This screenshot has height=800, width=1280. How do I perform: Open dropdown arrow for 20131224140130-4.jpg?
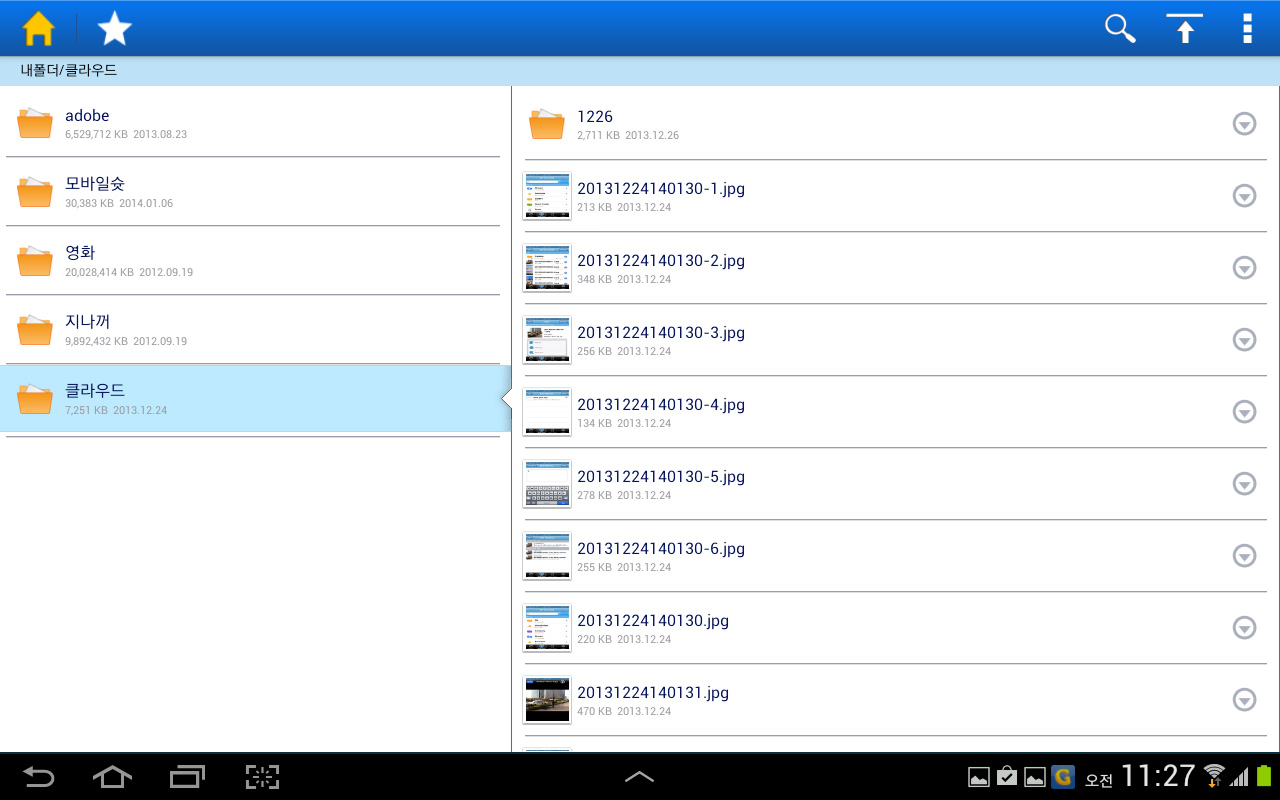pyautogui.click(x=1244, y=412)
